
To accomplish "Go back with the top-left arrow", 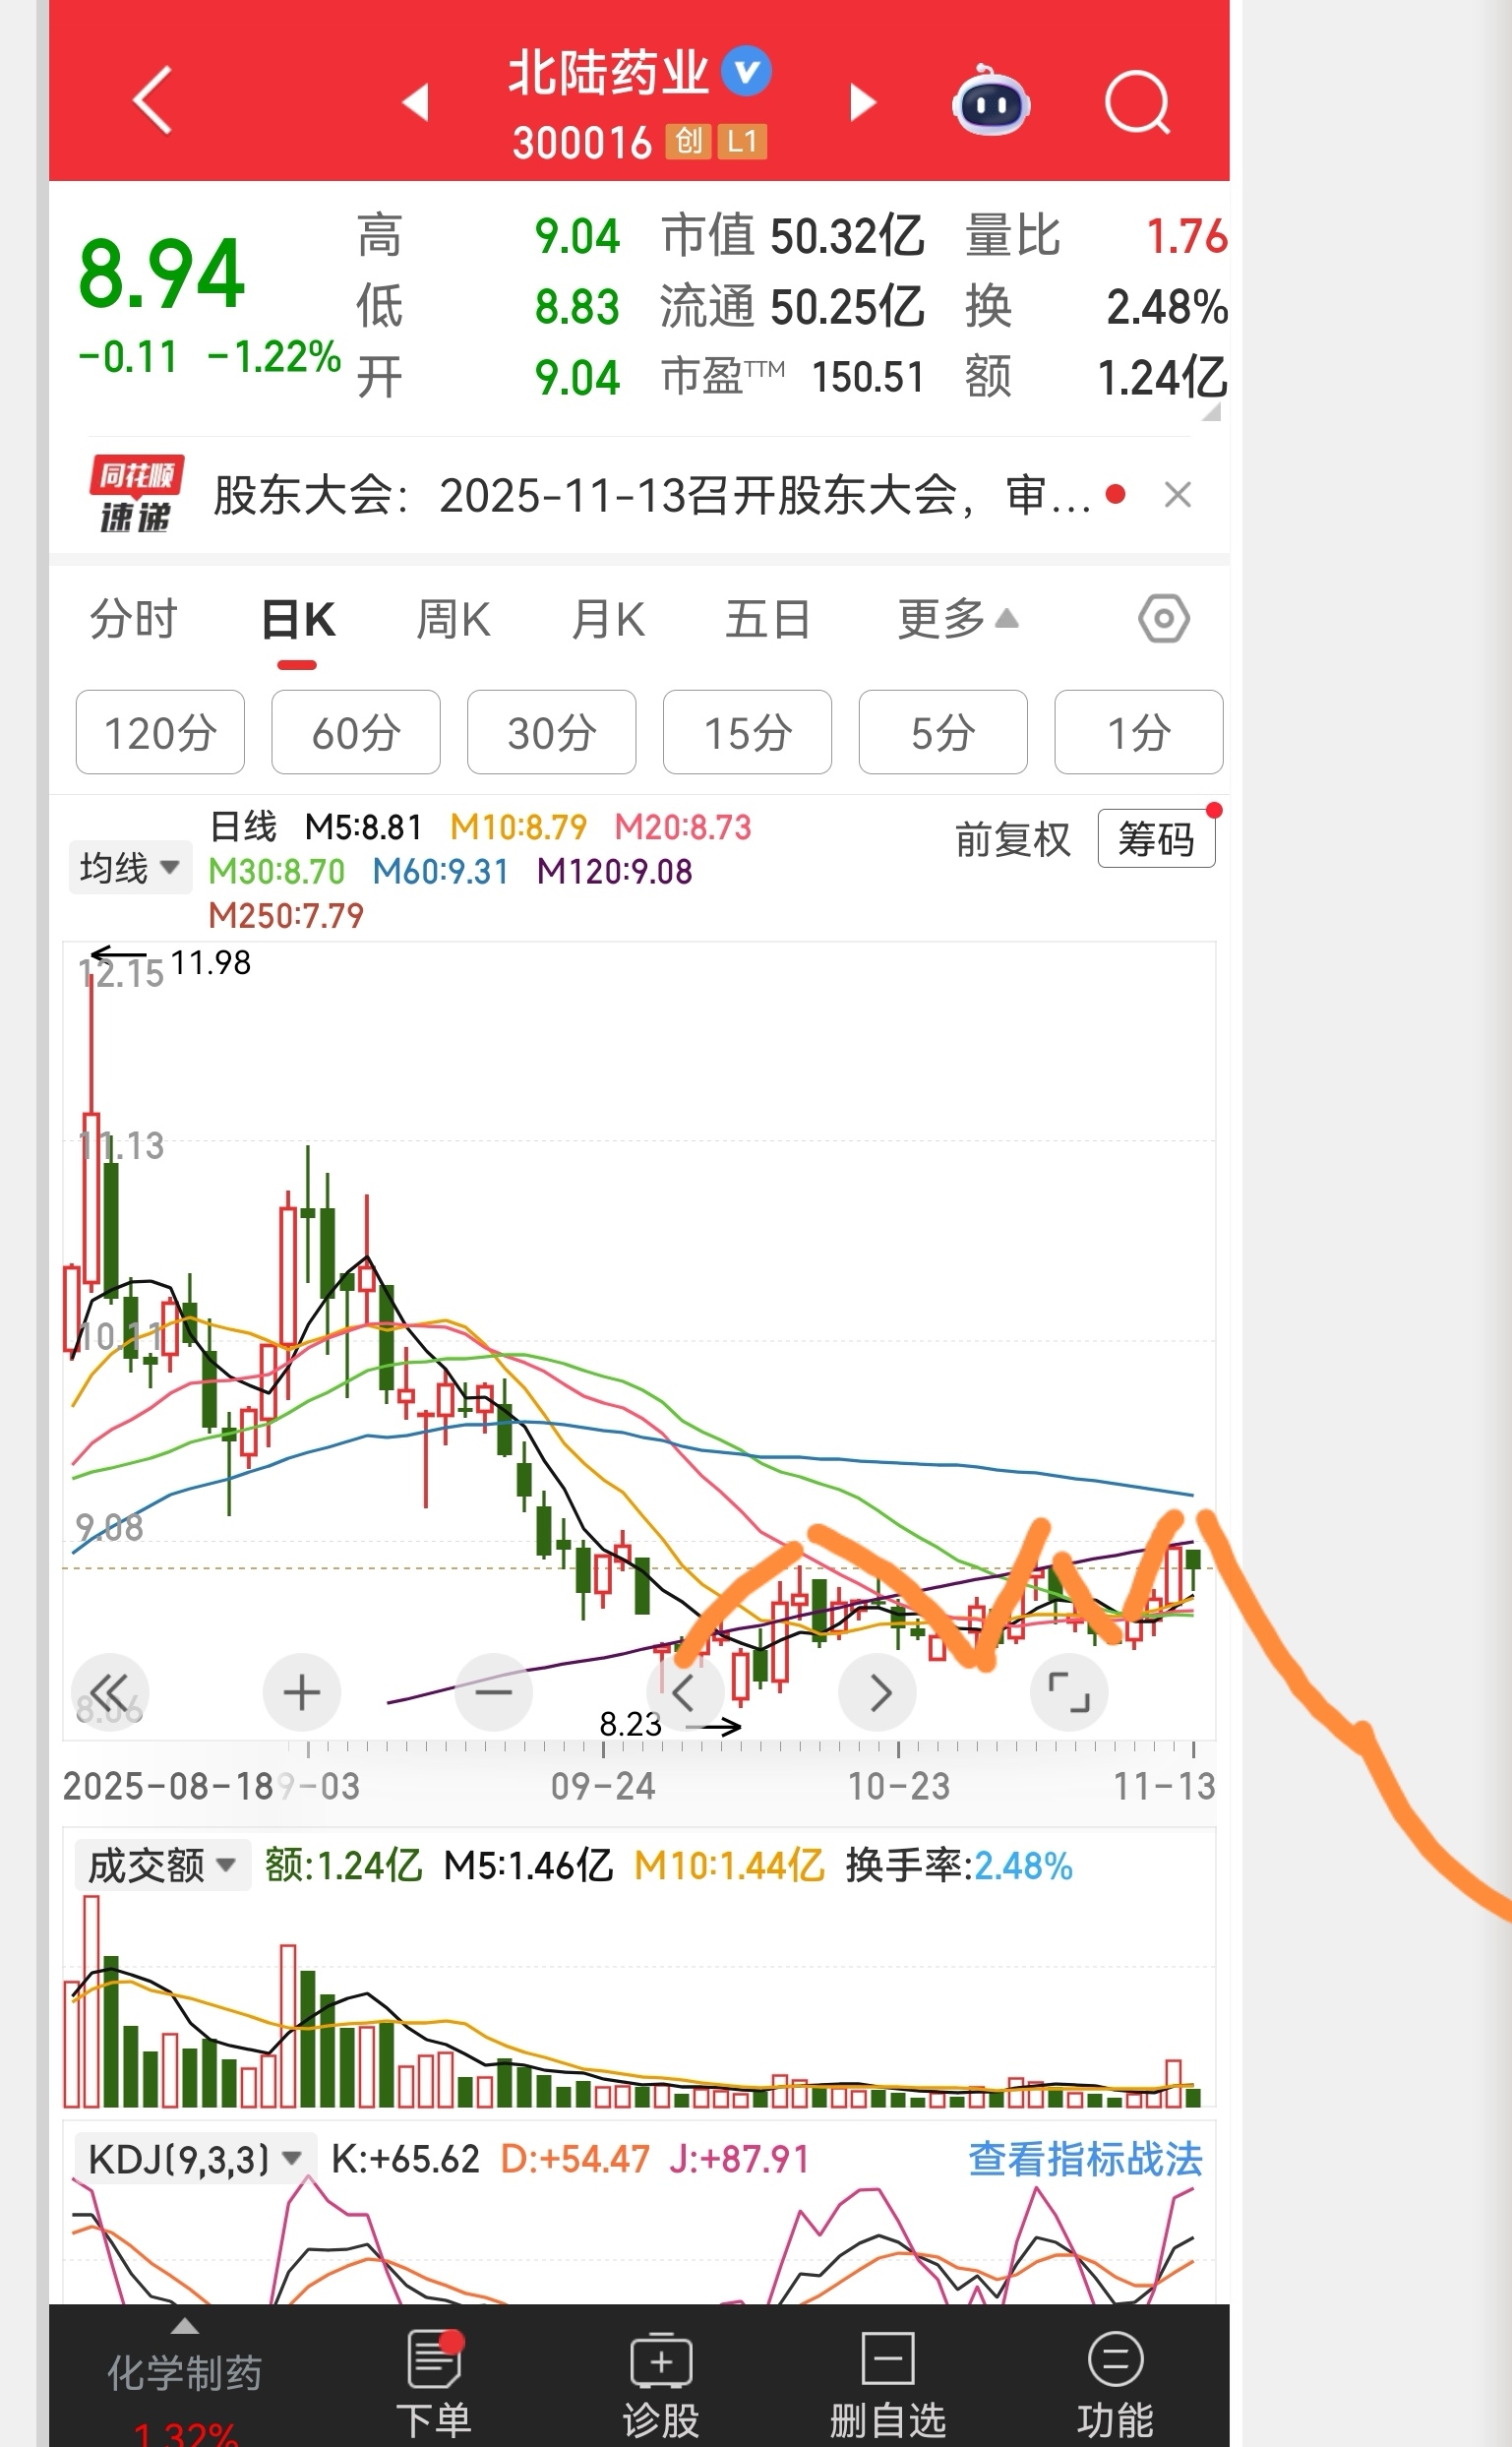I will point(153,100).
